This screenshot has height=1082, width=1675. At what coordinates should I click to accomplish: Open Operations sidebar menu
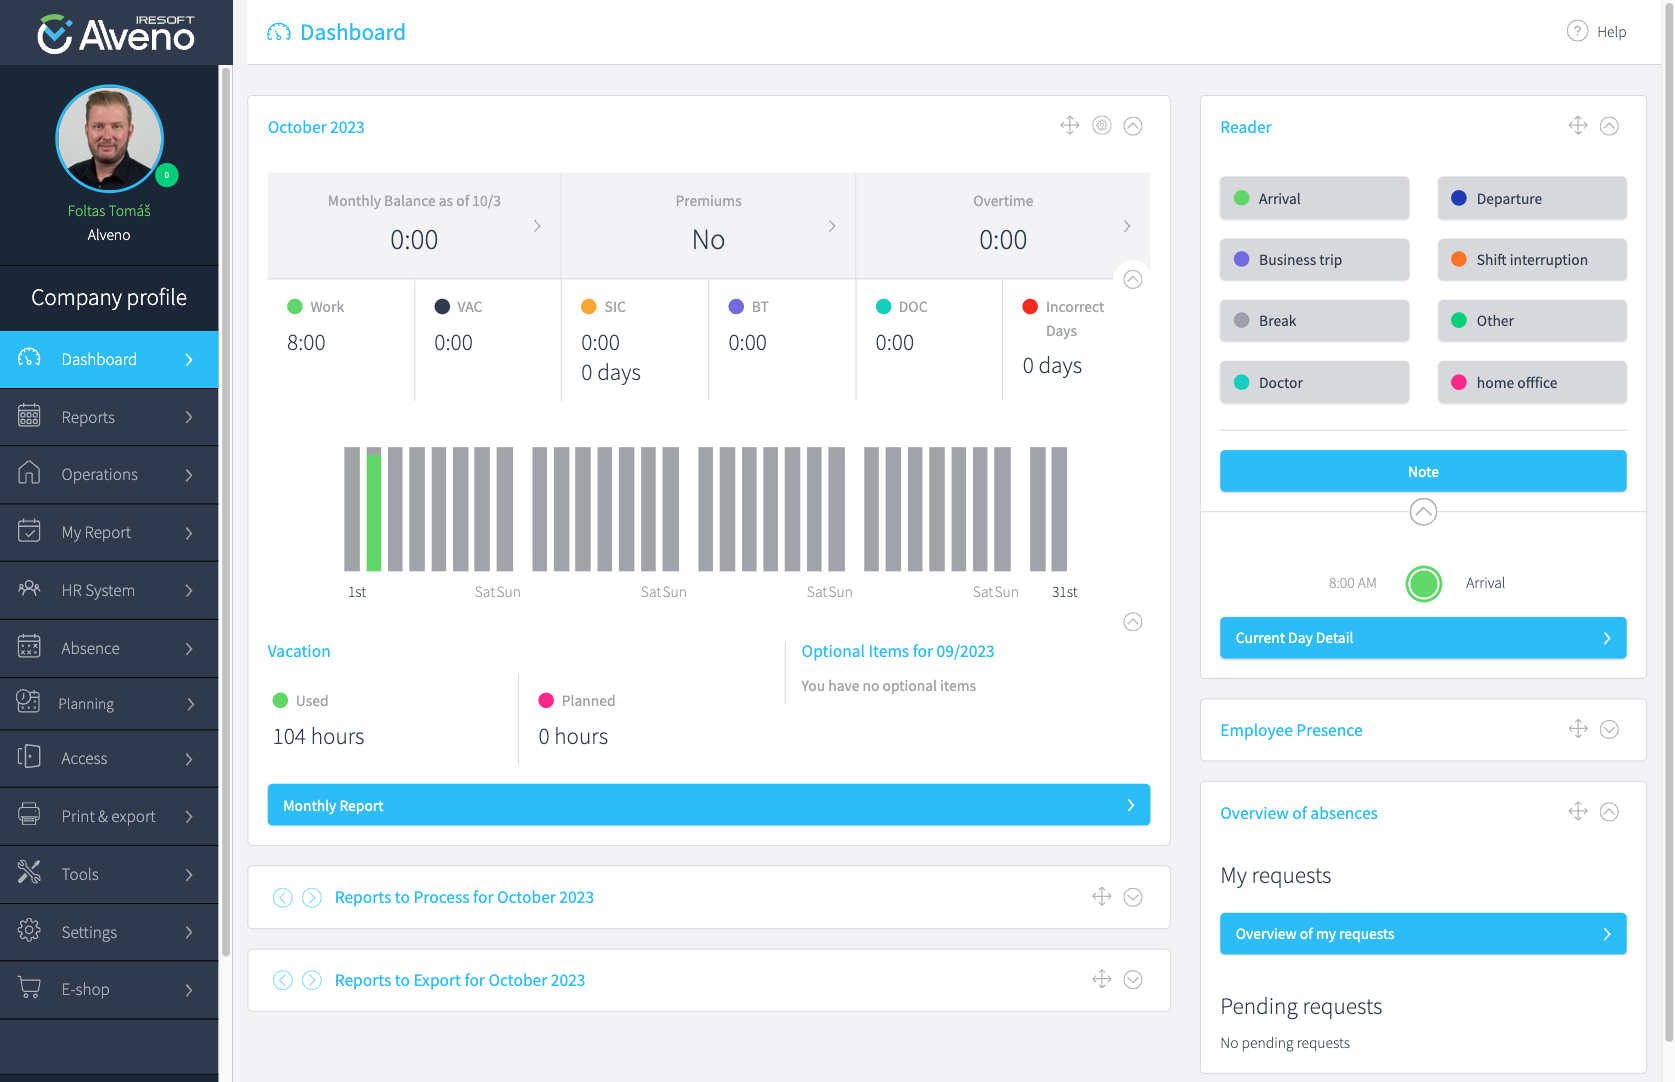click(109, 475)
